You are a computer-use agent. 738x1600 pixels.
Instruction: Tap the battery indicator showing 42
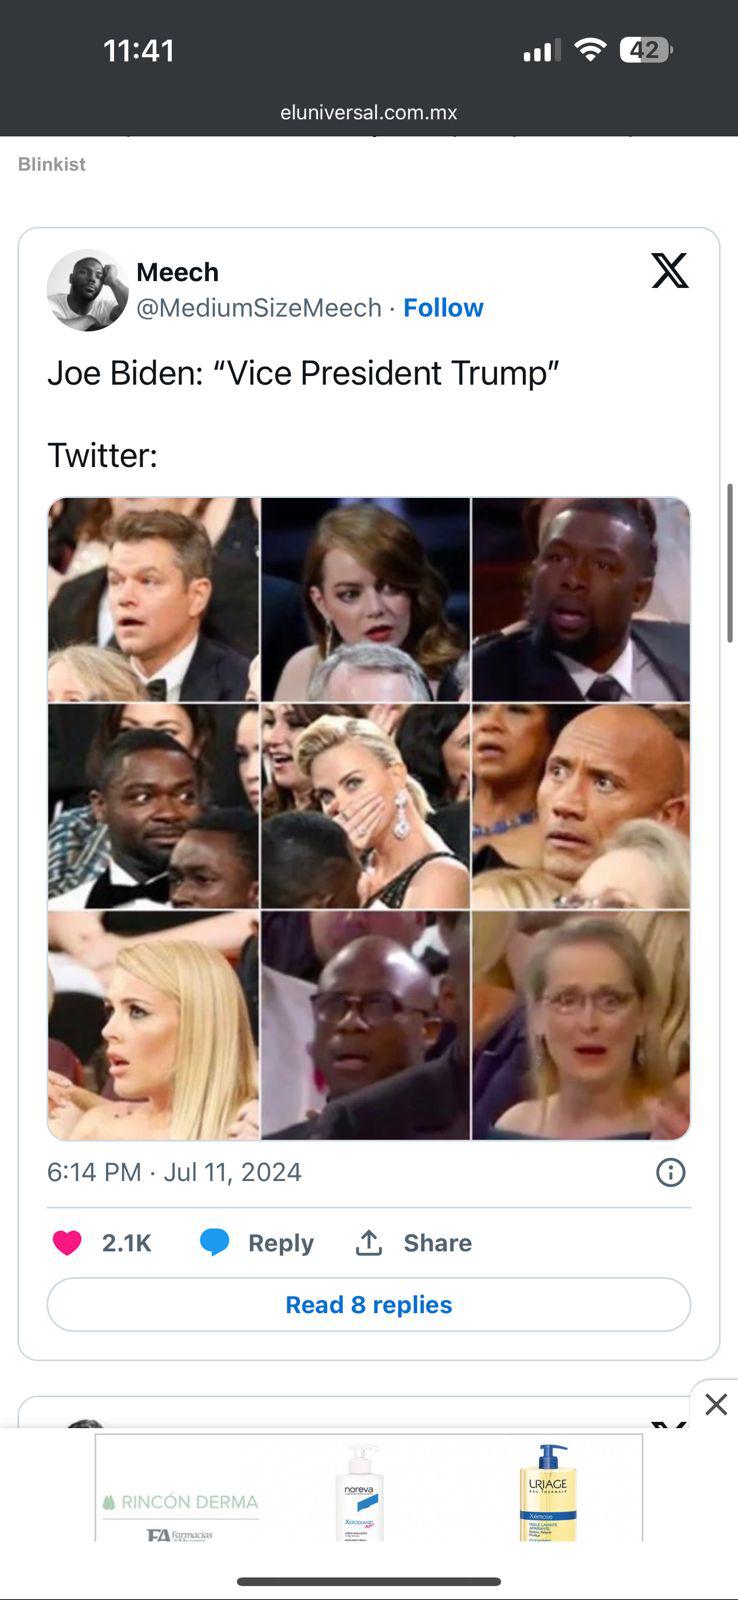[646, 49]
